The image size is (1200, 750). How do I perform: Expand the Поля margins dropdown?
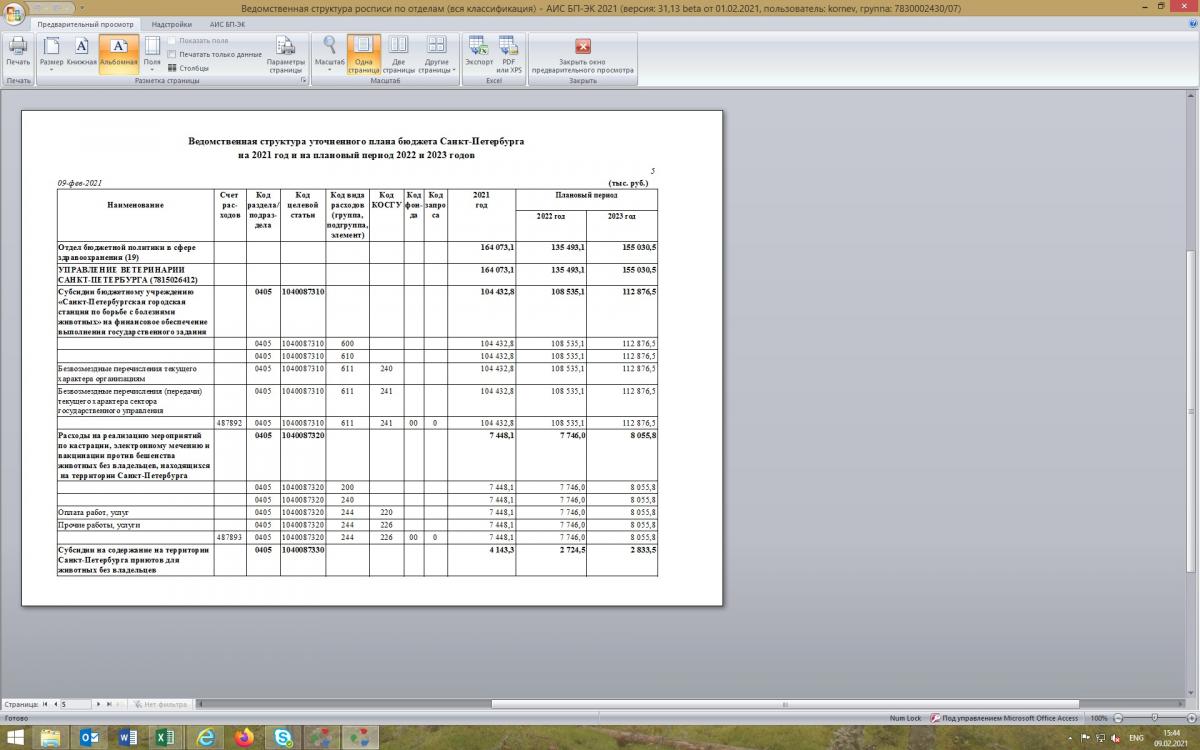tap(152, 53)
